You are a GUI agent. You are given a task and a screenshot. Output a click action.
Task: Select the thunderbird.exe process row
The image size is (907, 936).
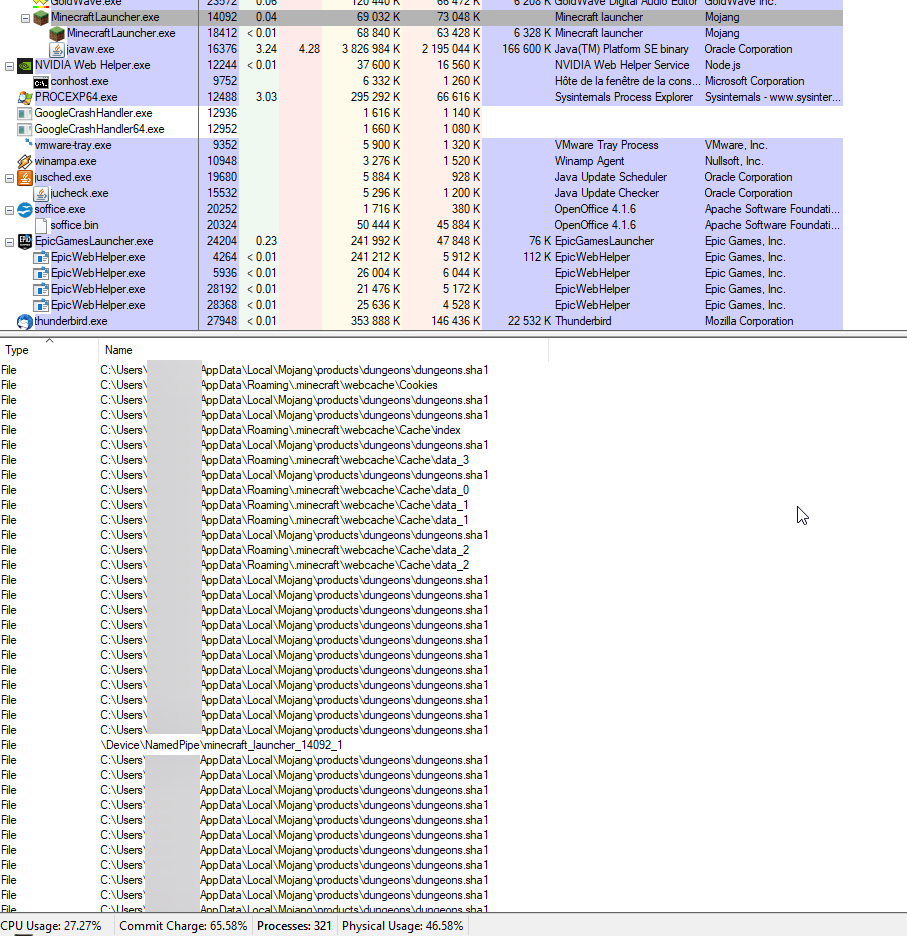pos(421,321)
